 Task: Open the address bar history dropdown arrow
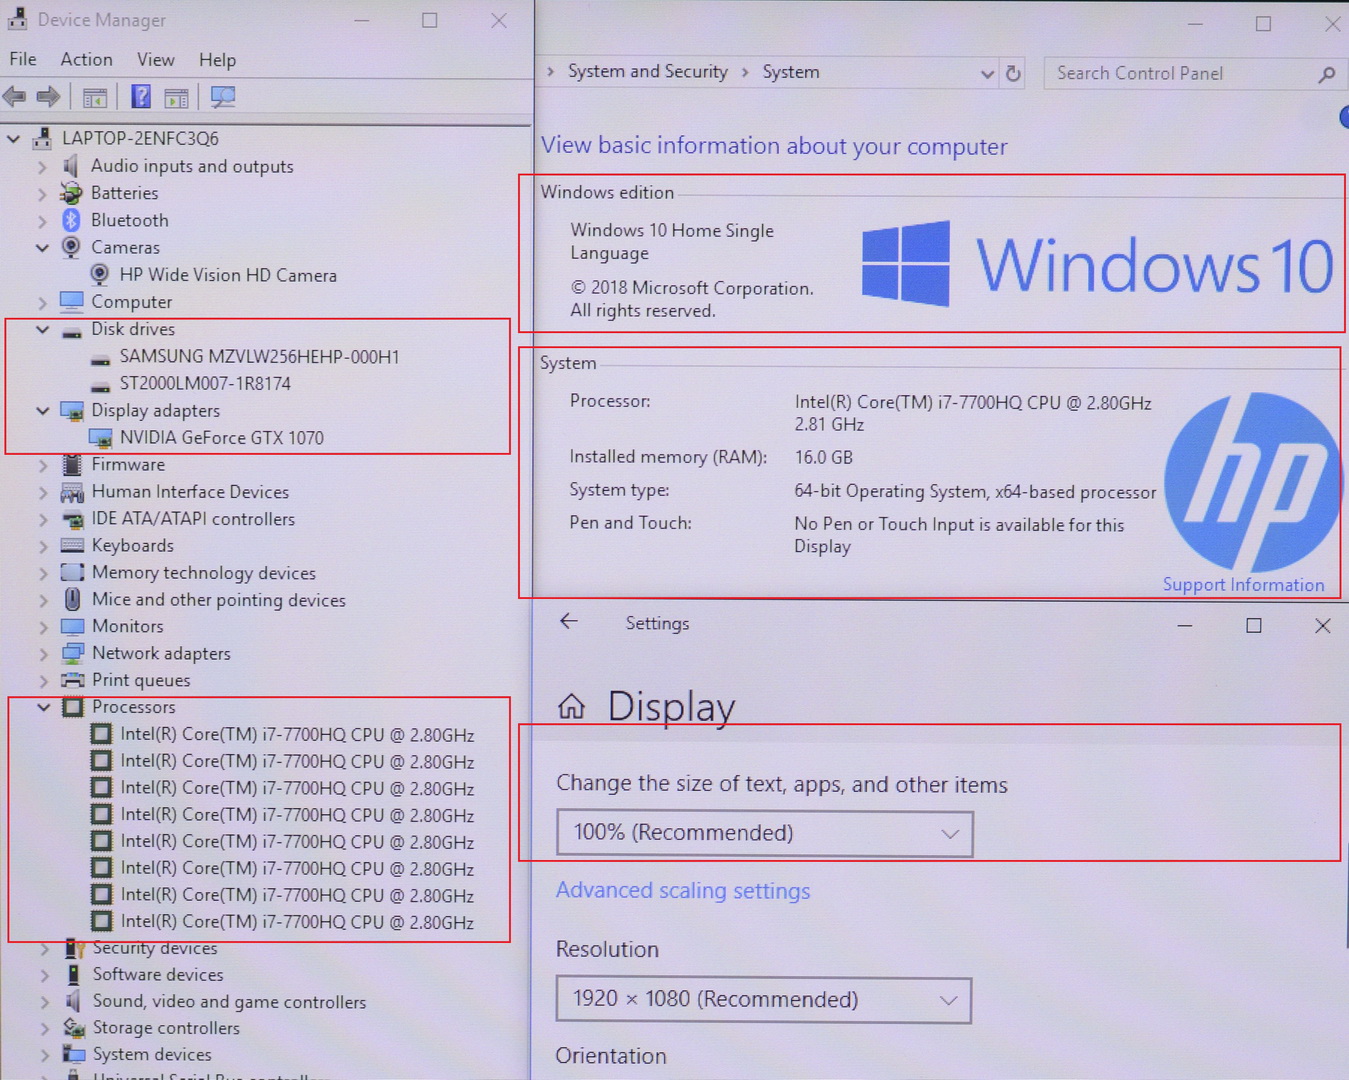coord(987,74)
